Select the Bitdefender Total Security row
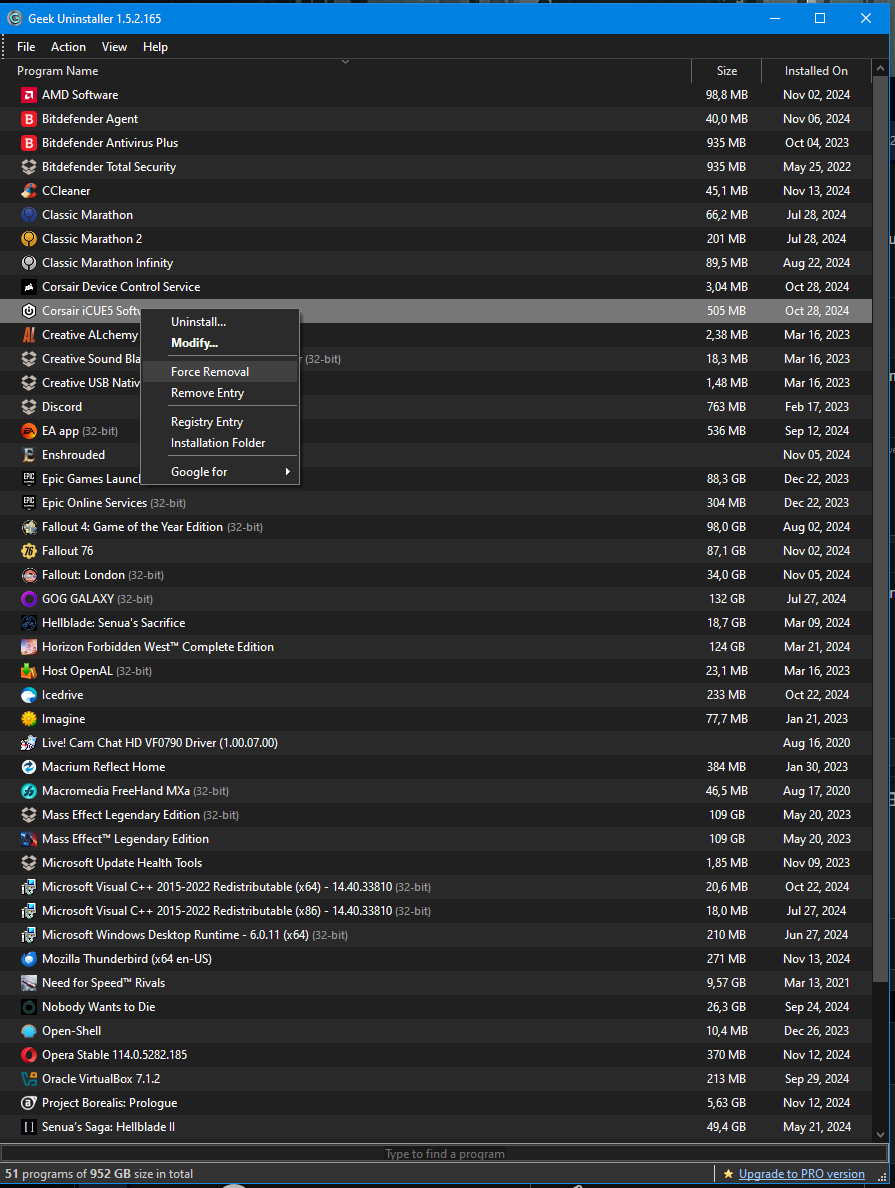The width and height of the screenshot is (895, 1188). pos(436,167)
